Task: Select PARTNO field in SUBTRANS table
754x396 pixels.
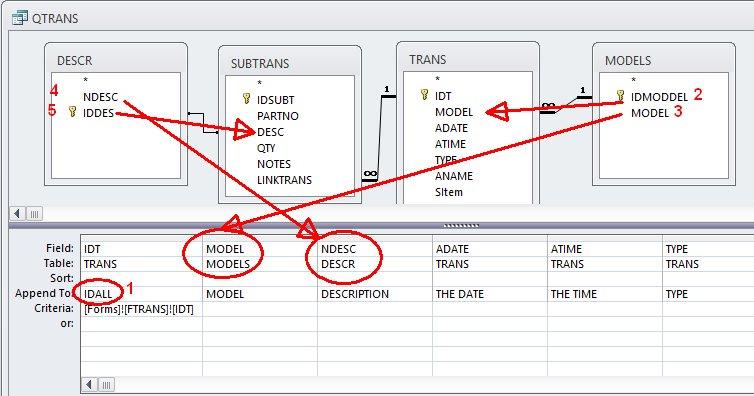Action: 277,116
